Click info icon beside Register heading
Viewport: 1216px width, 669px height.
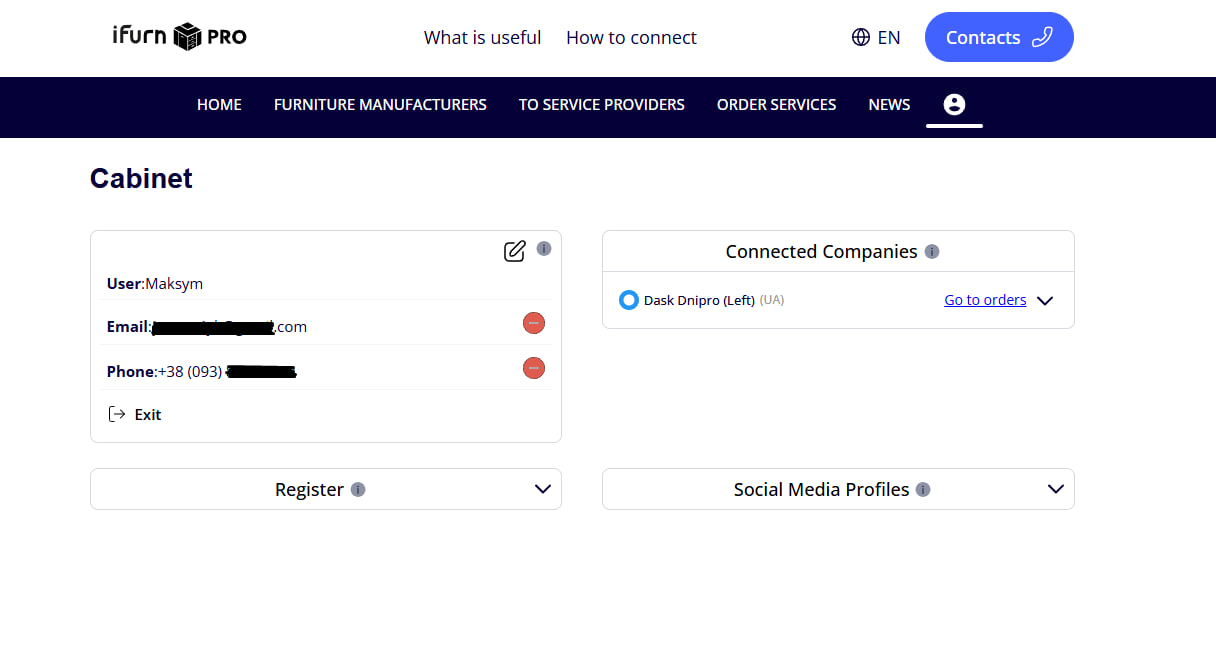click(358, 490)
